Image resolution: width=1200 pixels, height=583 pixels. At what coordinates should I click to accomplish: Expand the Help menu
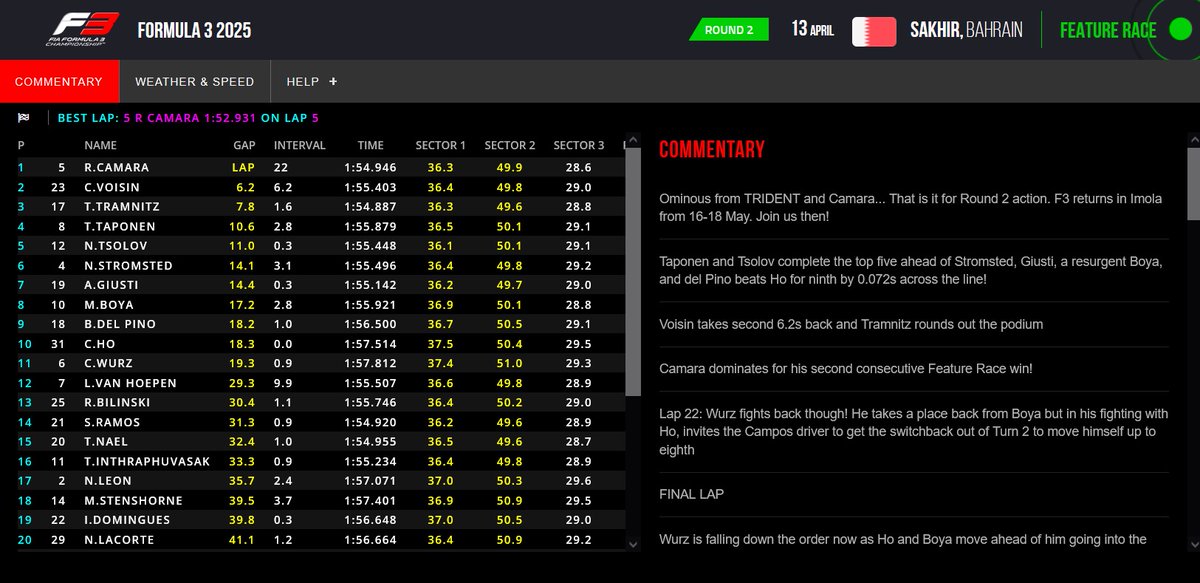[312, 82]
